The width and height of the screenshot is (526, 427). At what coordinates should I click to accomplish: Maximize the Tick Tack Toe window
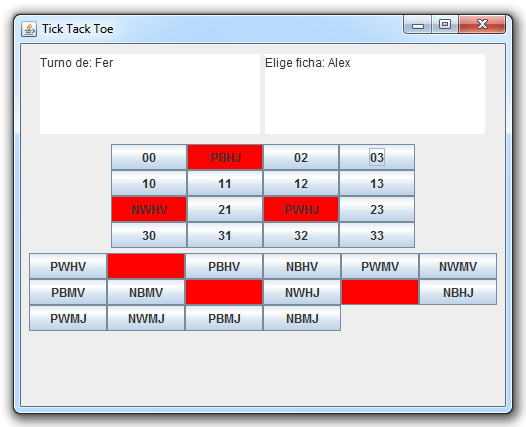(x=445, y=24)
